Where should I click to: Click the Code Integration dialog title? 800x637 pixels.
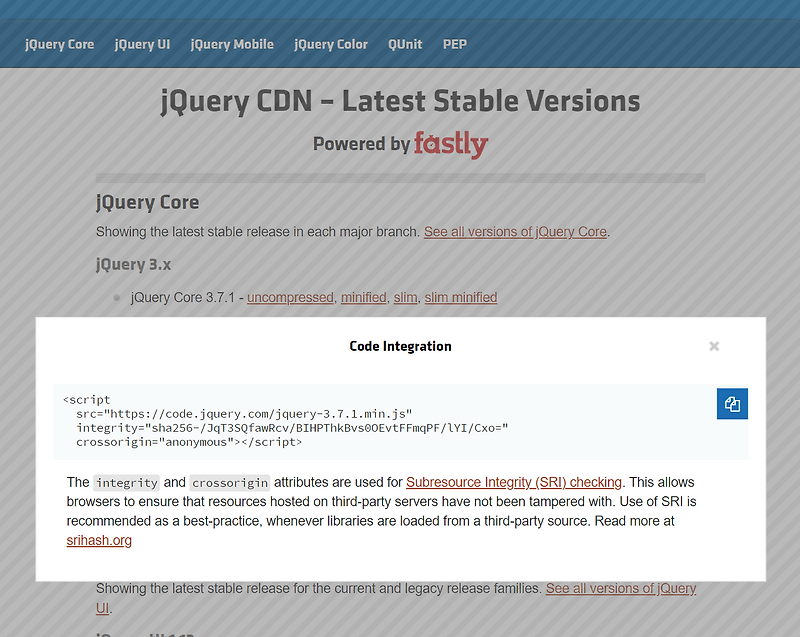click(x=401, y=346)
